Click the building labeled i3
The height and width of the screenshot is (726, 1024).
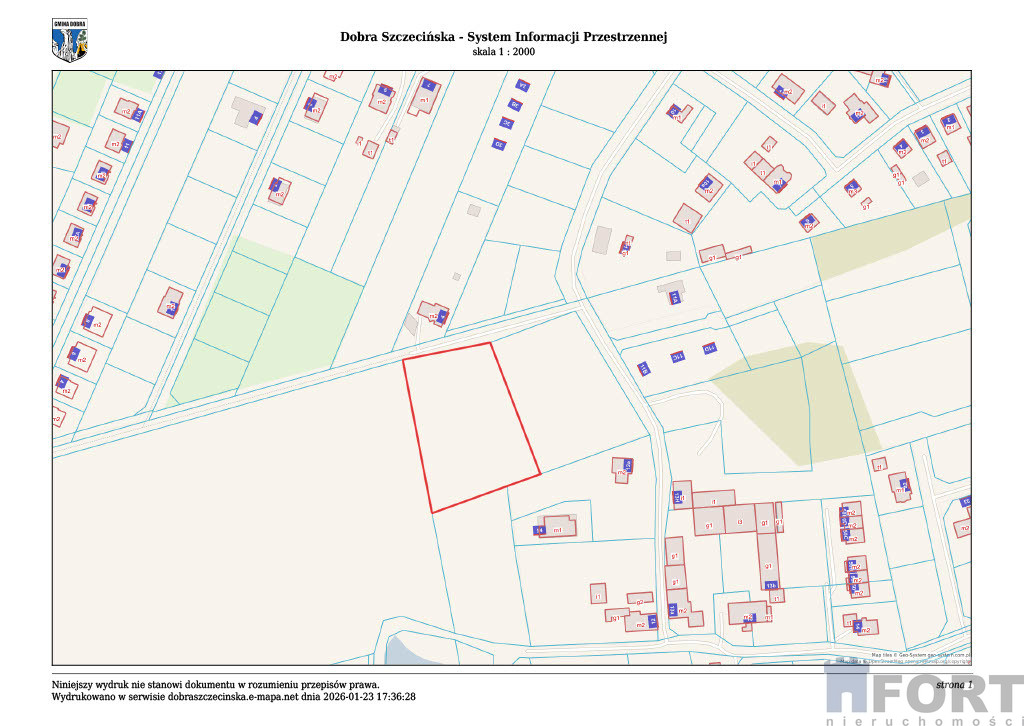739,520
